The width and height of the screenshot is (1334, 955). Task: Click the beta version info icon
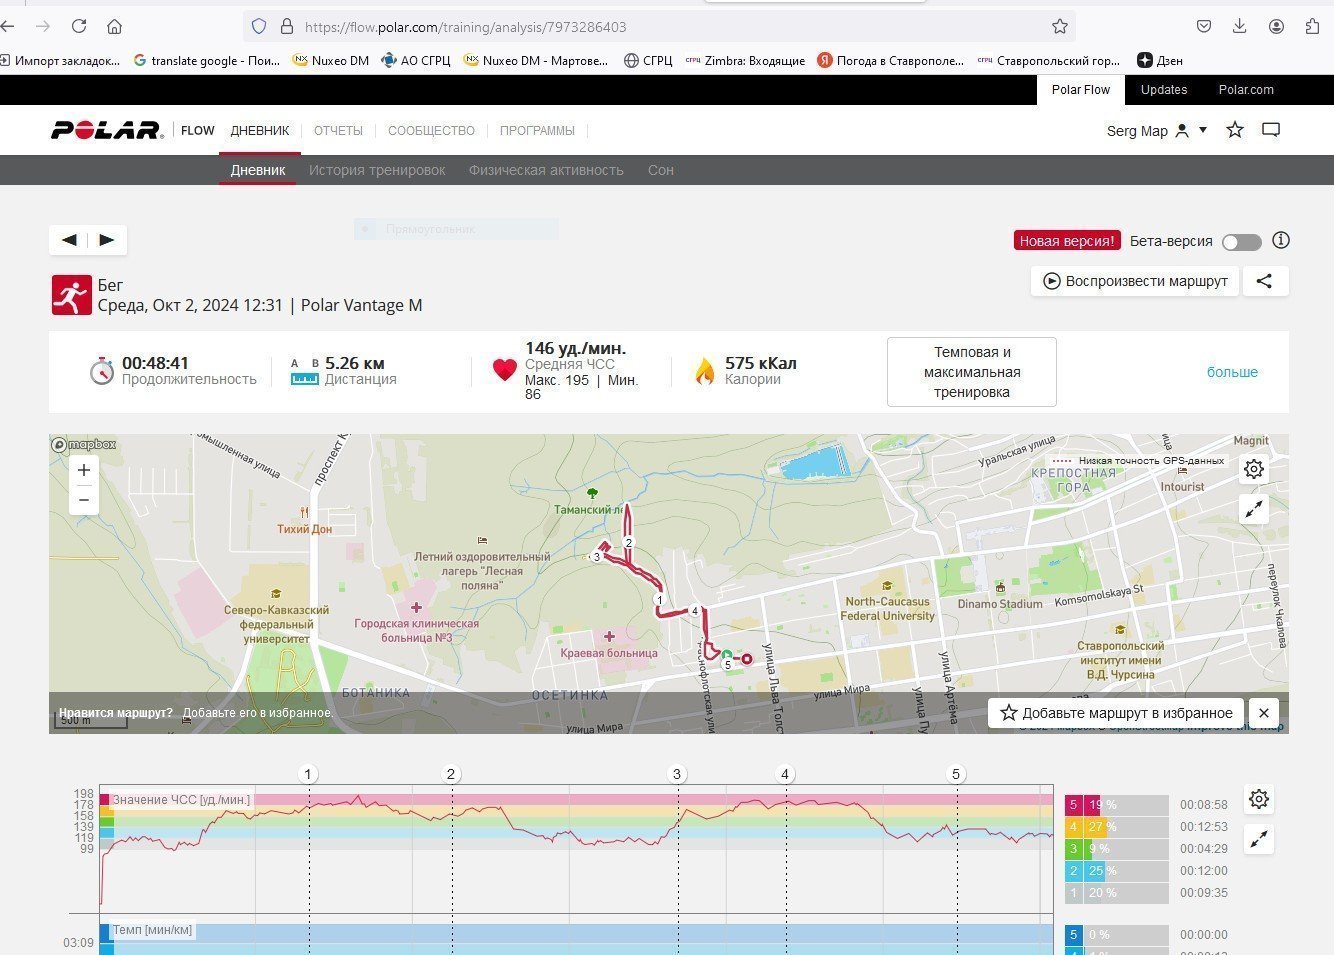(1281, 240)
